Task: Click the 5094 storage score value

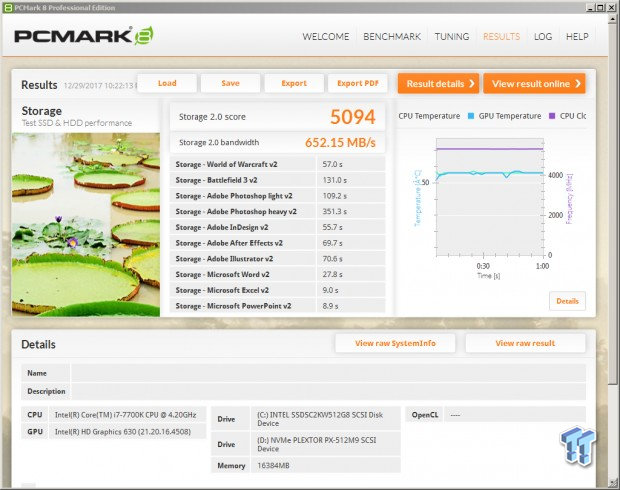Action: pos(352,117)
